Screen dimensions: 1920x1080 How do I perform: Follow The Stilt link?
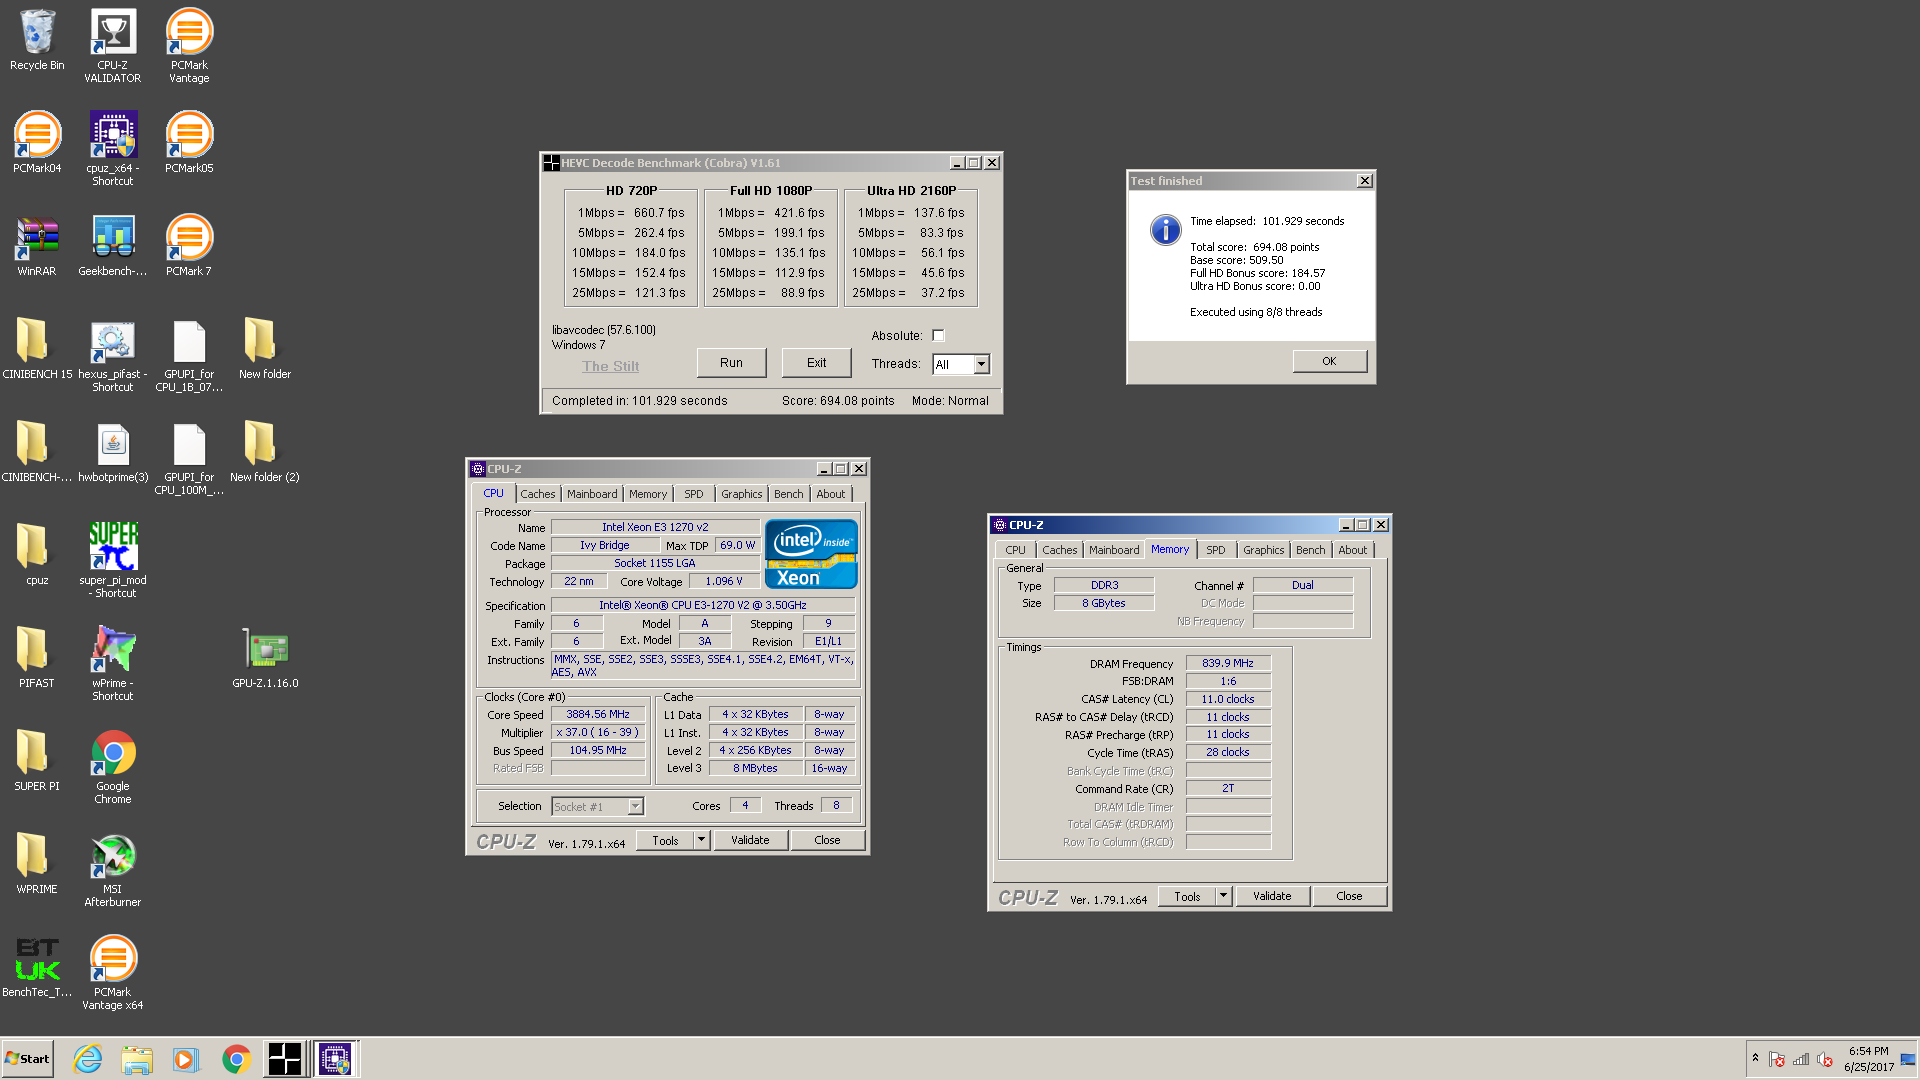[611, 366]
